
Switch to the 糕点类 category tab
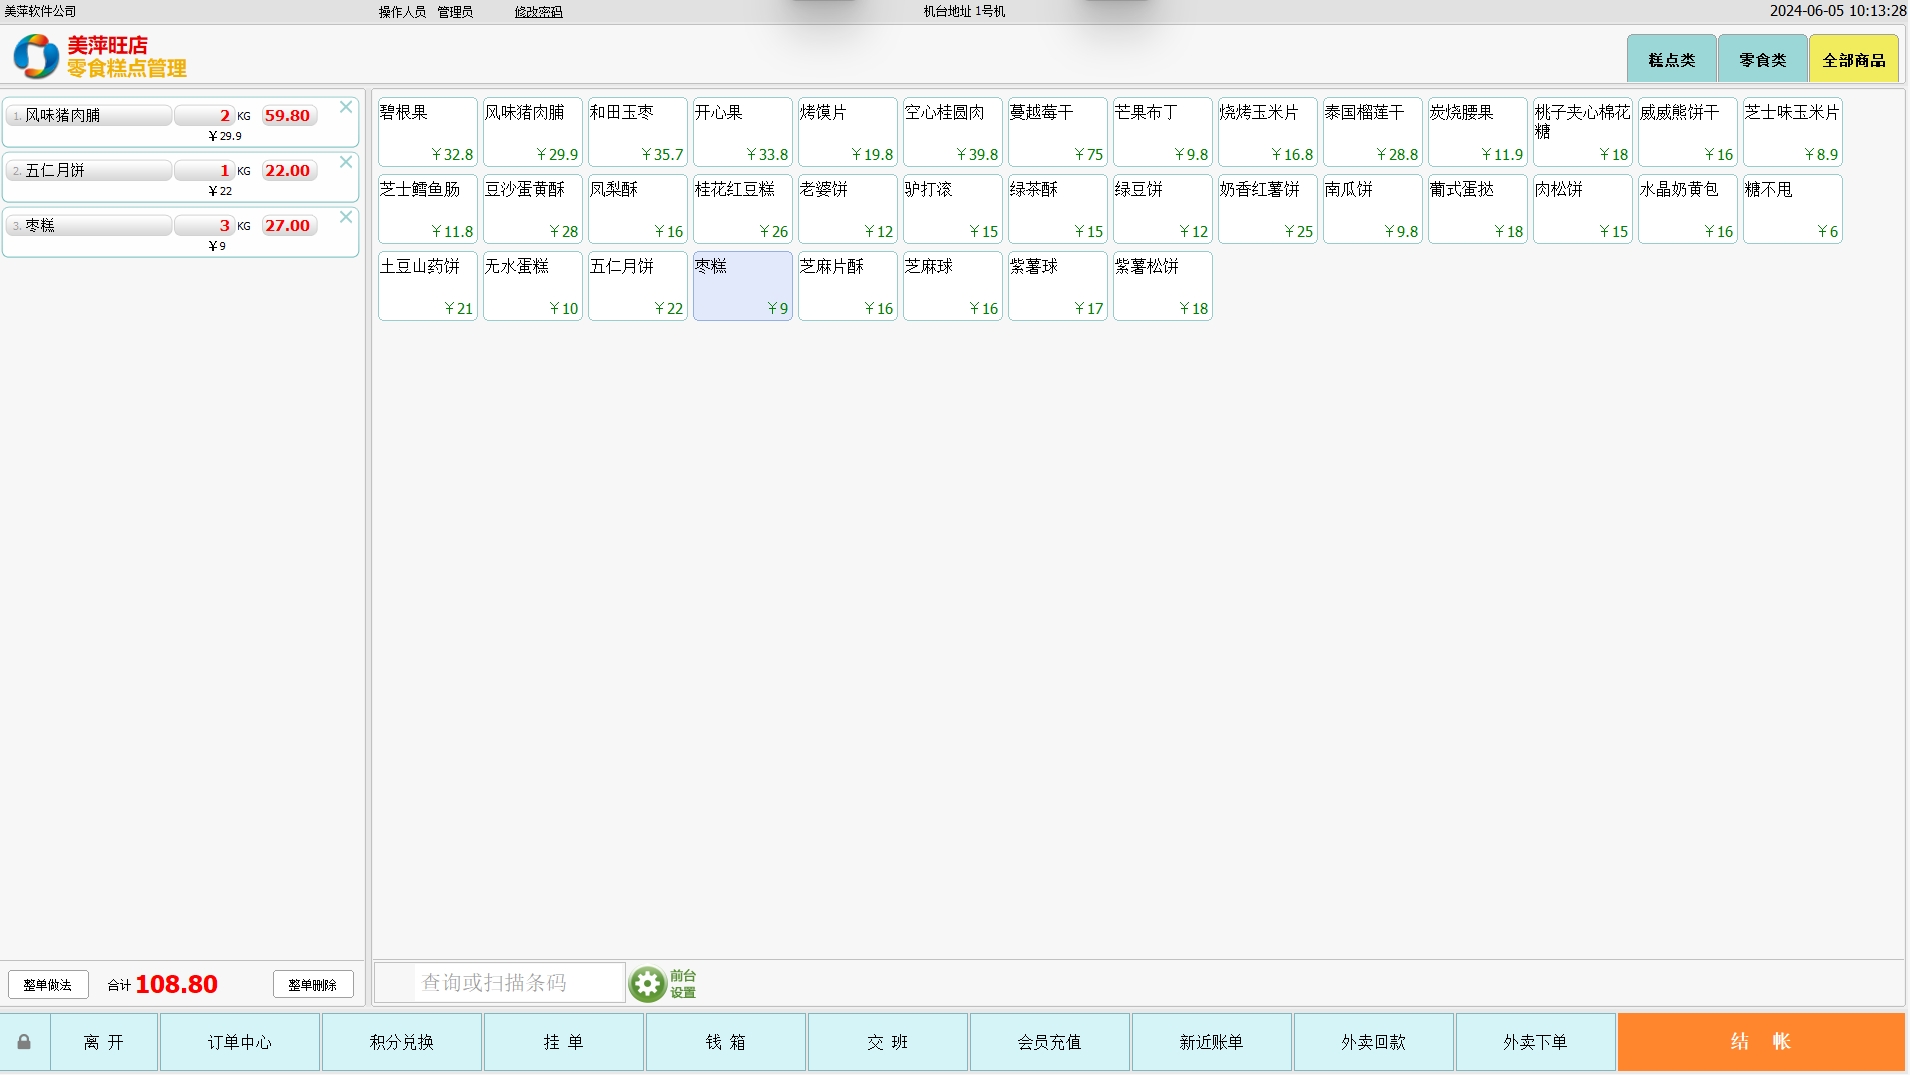tap(1671, 60)
